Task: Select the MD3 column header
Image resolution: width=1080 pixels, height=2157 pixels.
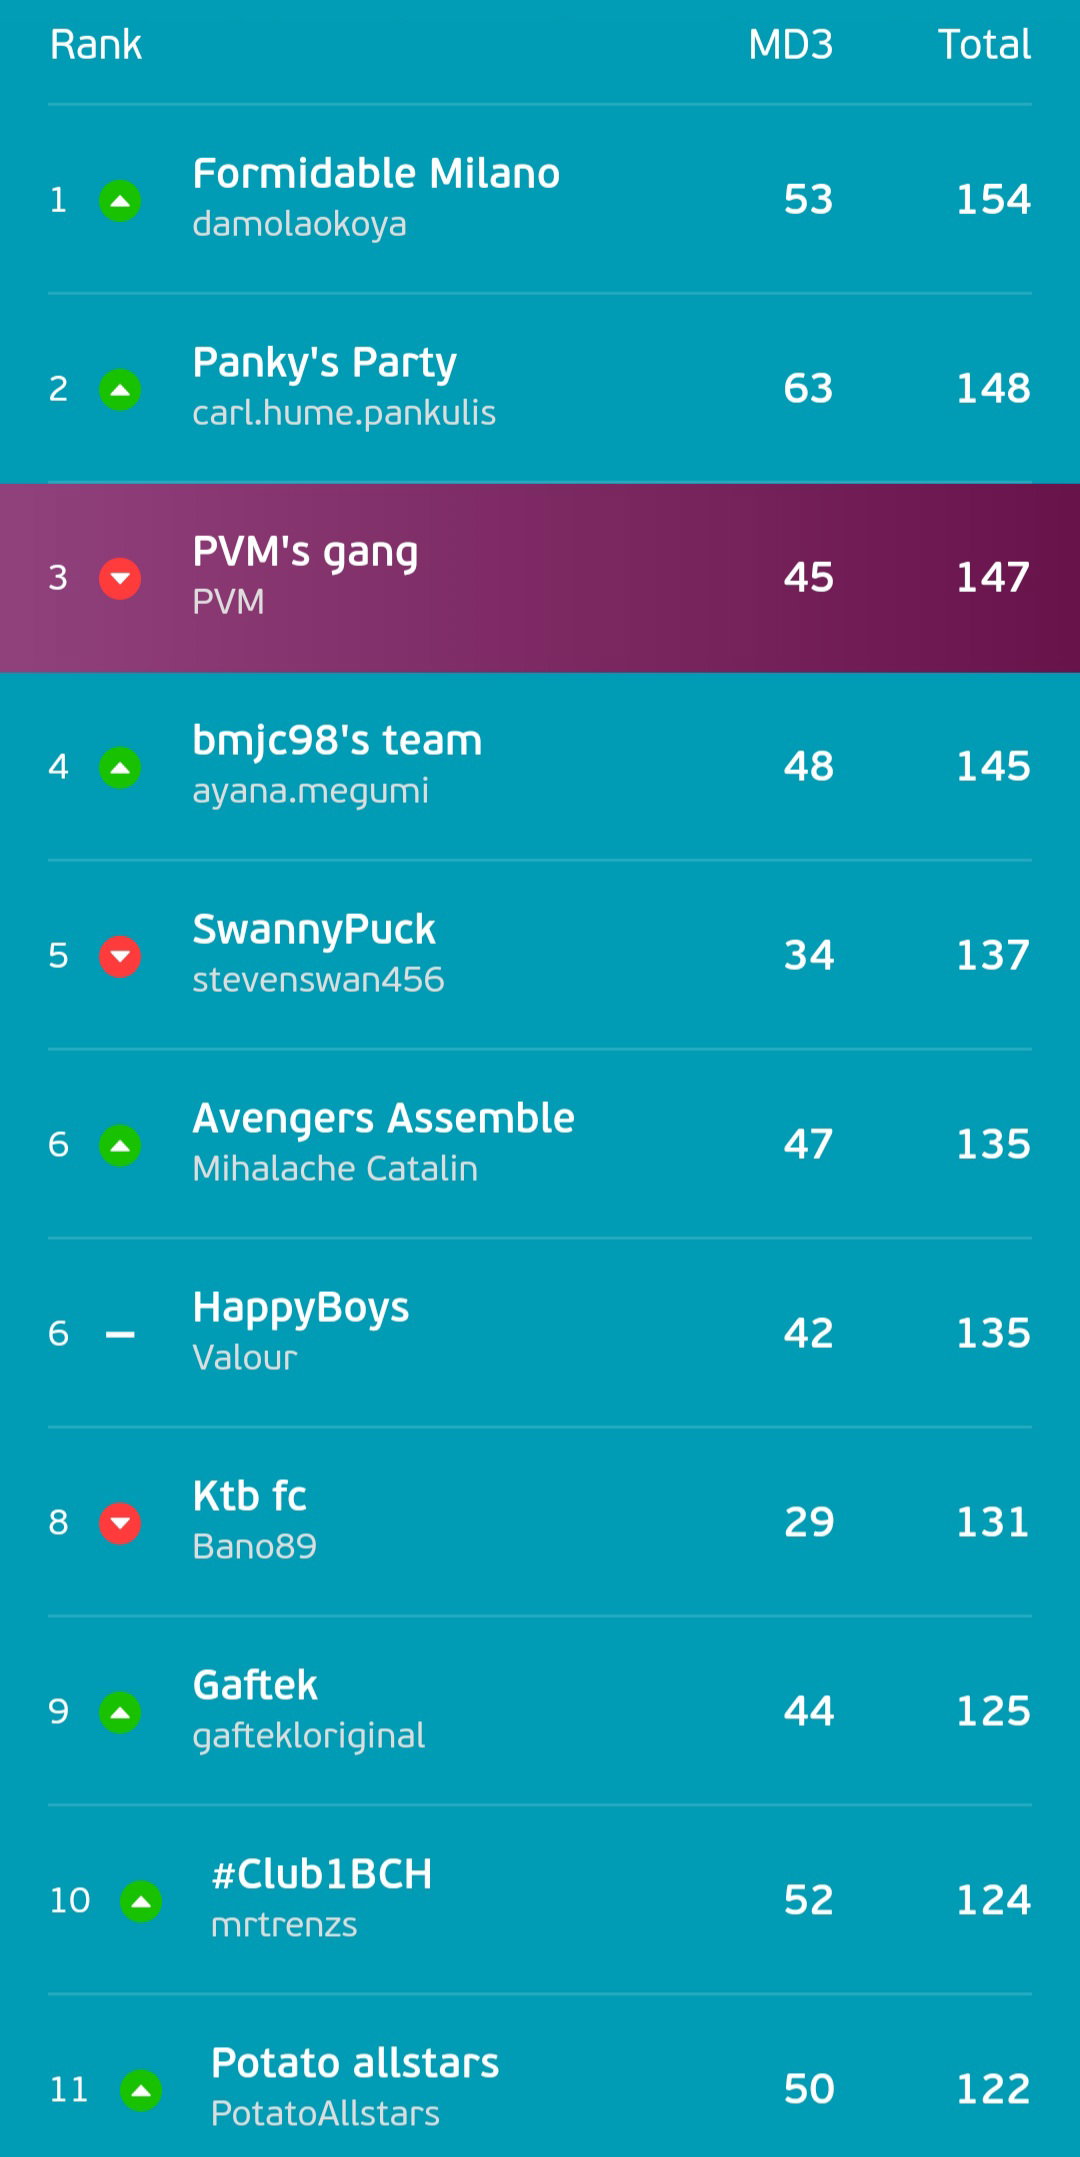Action: [x=790, y=45]
